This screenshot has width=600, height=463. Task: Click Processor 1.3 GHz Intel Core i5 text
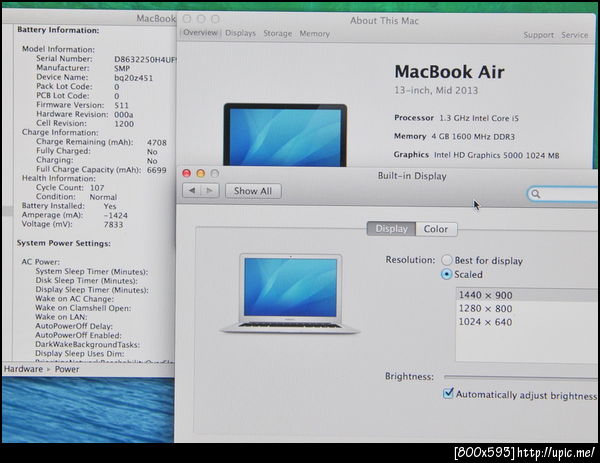point(456,118)
